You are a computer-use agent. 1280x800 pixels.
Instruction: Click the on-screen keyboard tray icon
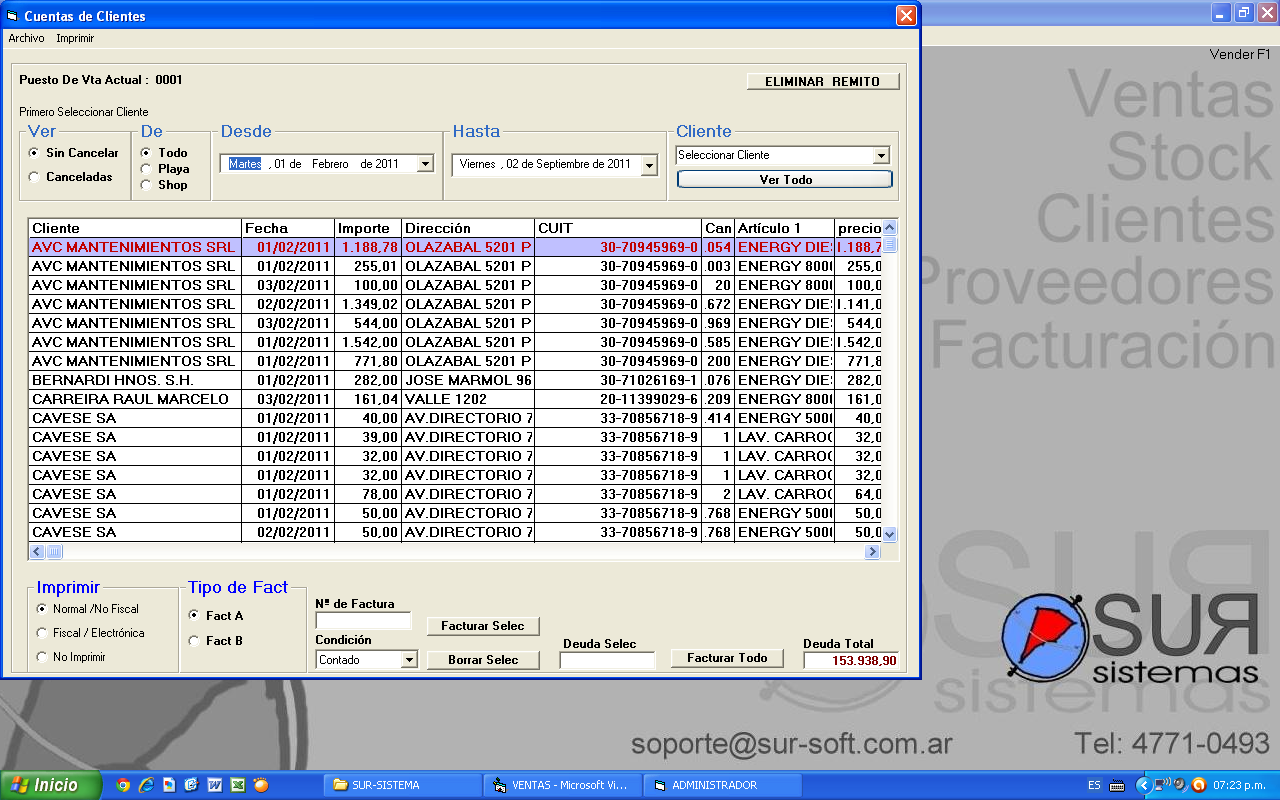tap(1117, 785)
